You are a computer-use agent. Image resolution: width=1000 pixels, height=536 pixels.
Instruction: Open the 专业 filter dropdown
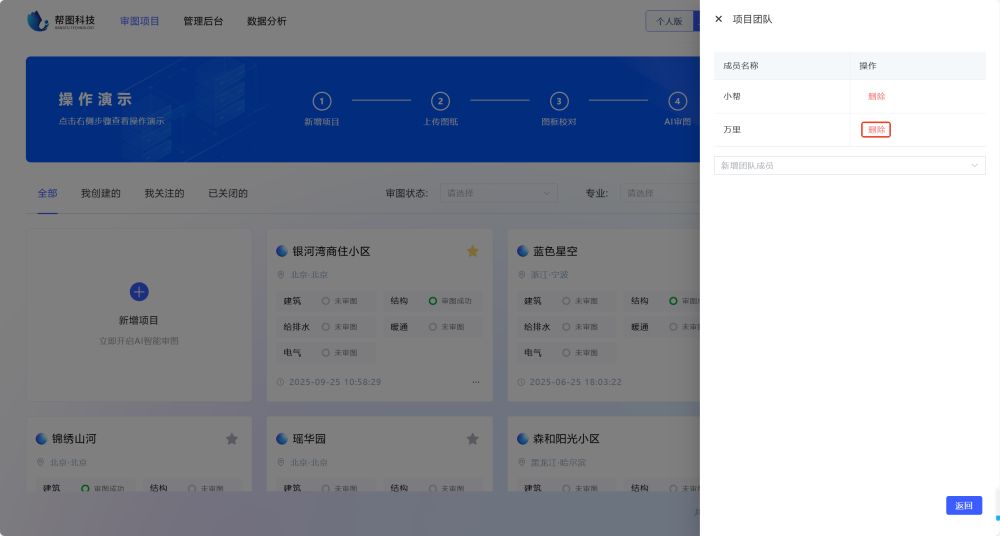pos(660,193)
